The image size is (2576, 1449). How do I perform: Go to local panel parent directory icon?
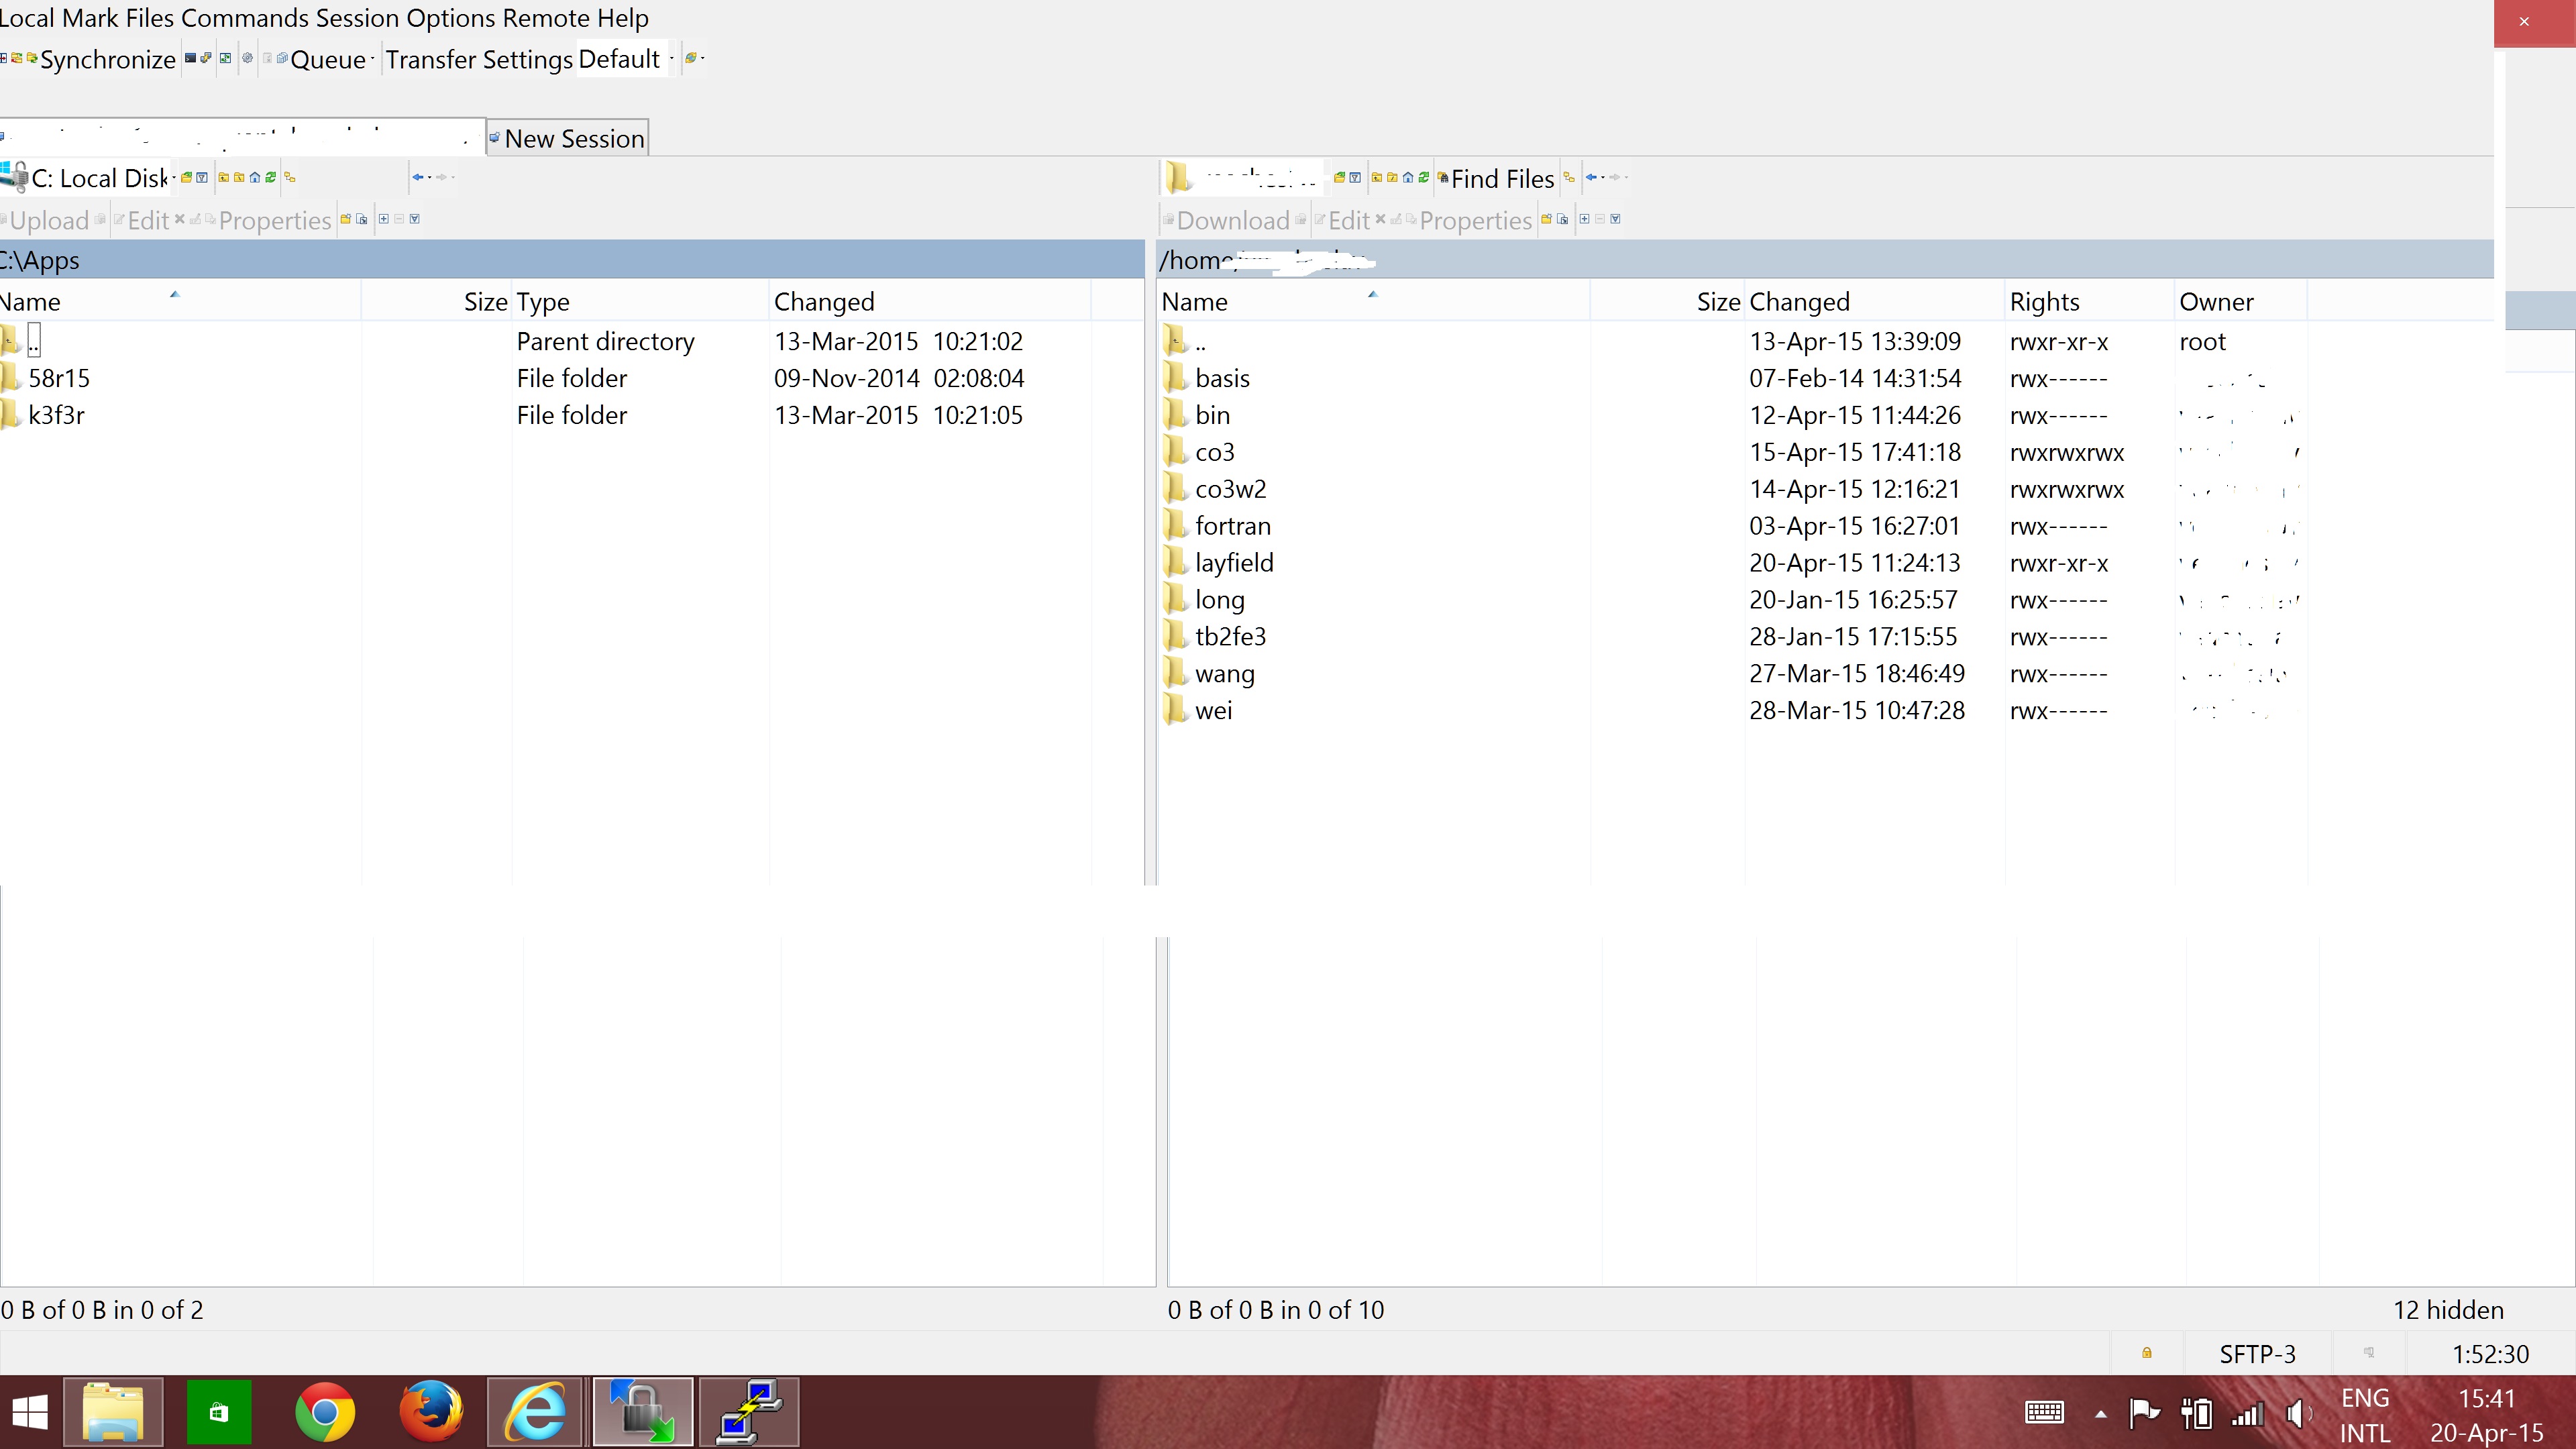coord(223,178)
